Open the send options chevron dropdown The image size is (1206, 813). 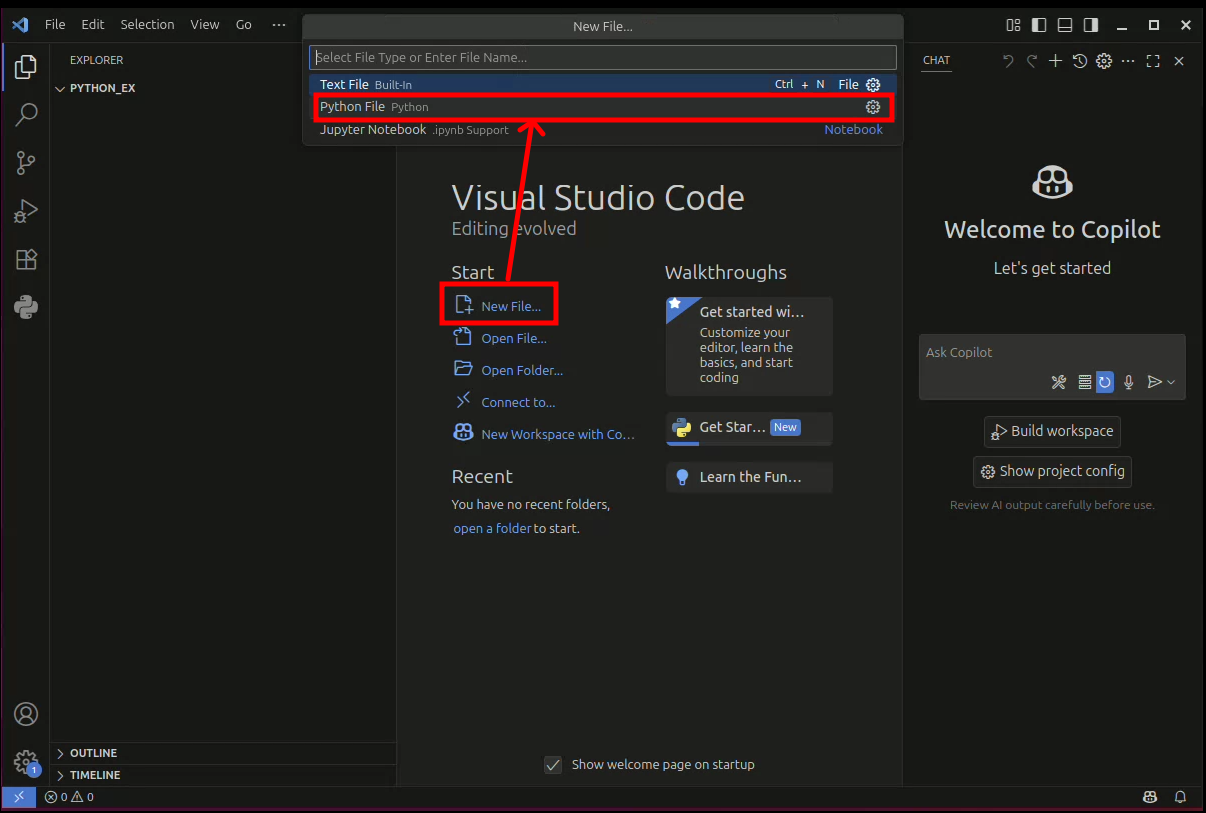[1171, 382]
